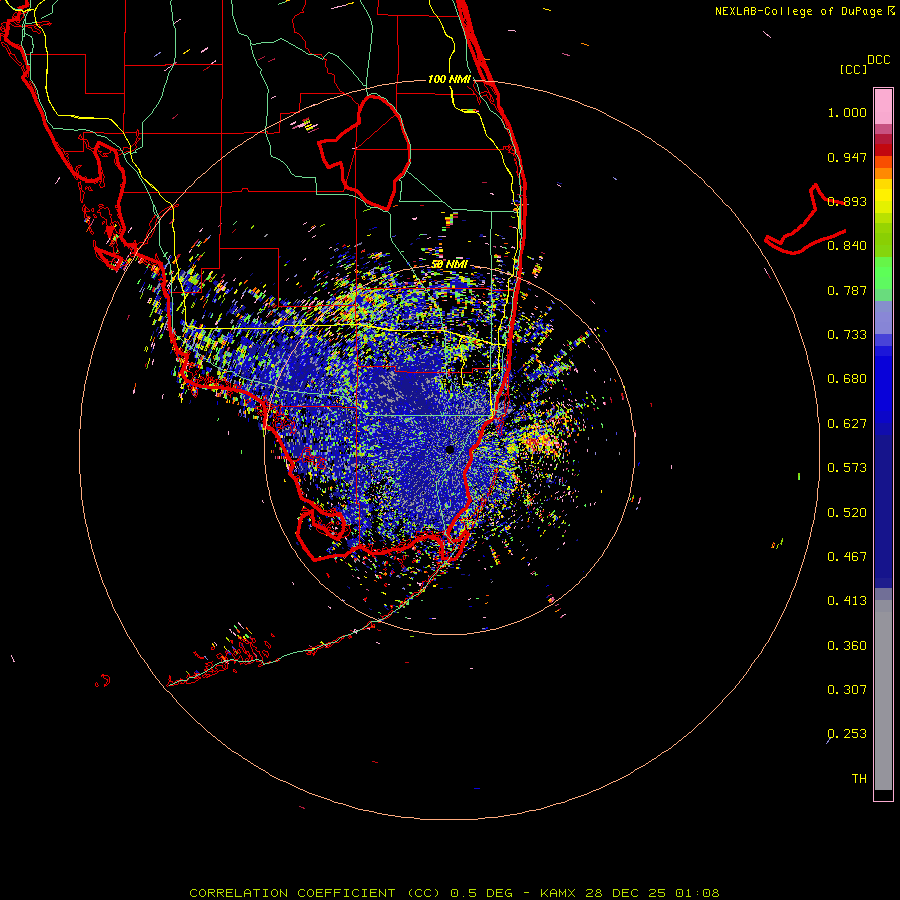Click the NEXLAB-College of DuPage credit text
Viewport: 900px width, 900px height.
click(x=798, y=11)
